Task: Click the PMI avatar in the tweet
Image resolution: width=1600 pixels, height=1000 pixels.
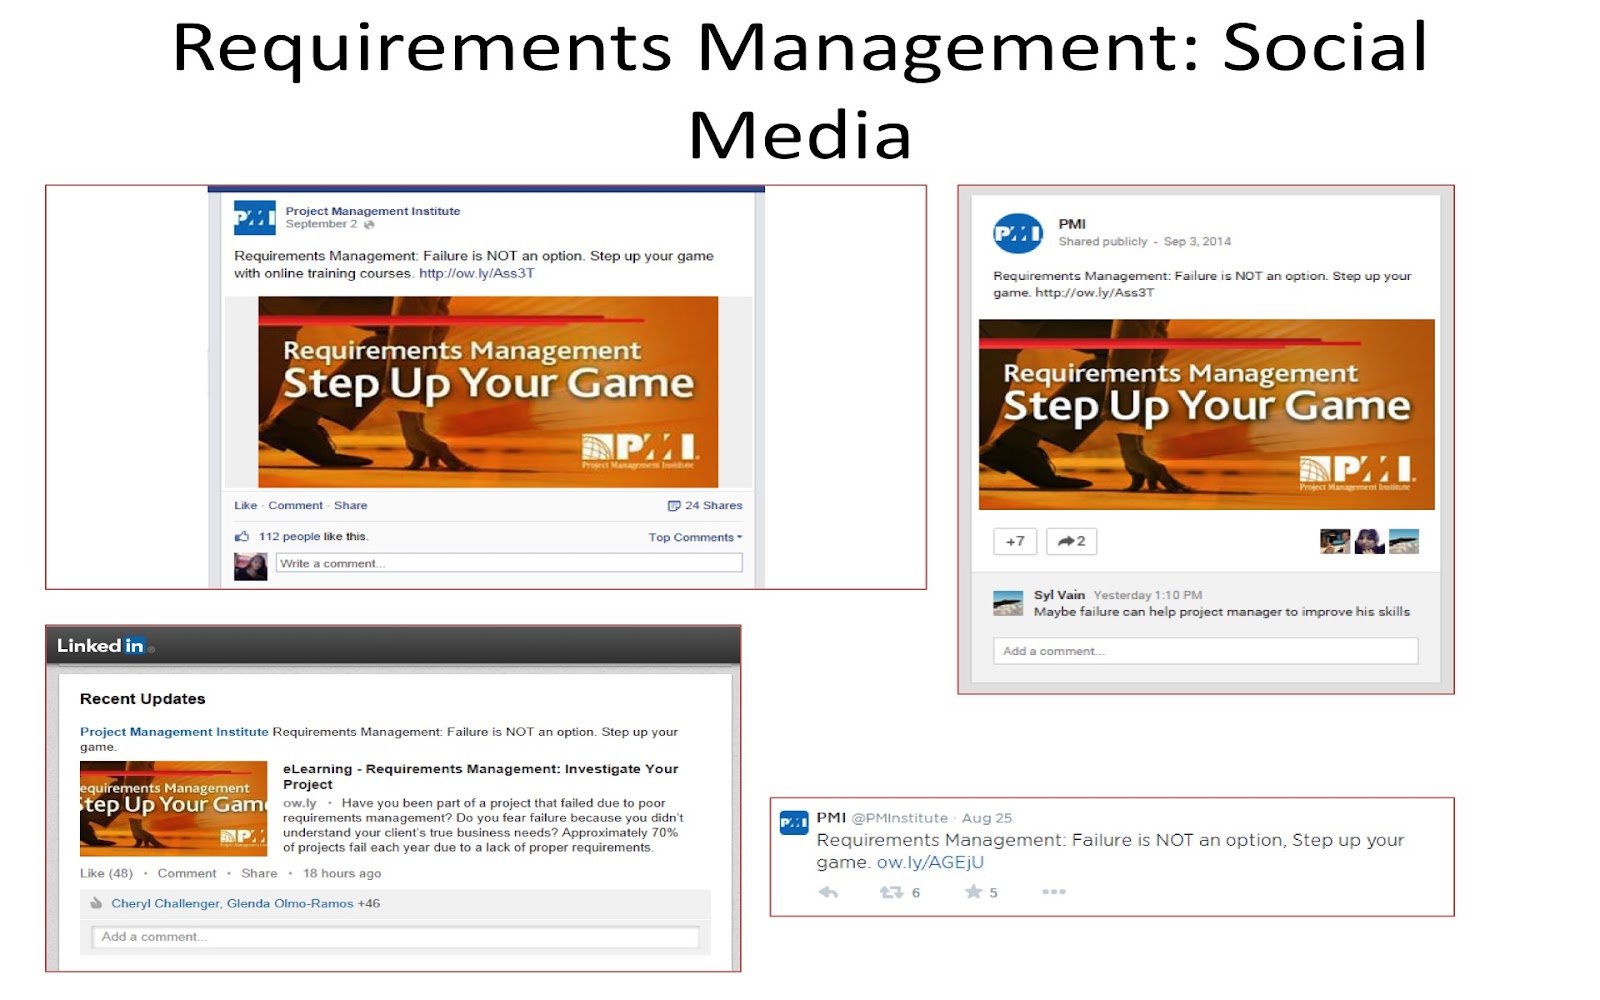Action: click(794, 823)
